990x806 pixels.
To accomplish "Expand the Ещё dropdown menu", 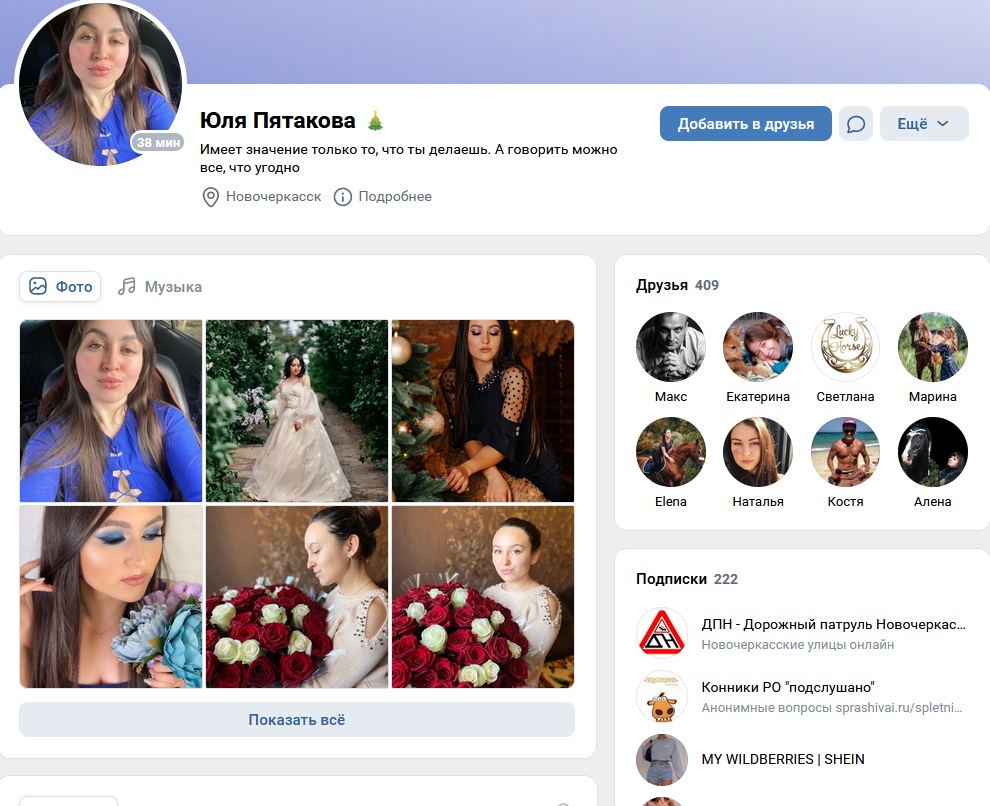I will (924, 124).
